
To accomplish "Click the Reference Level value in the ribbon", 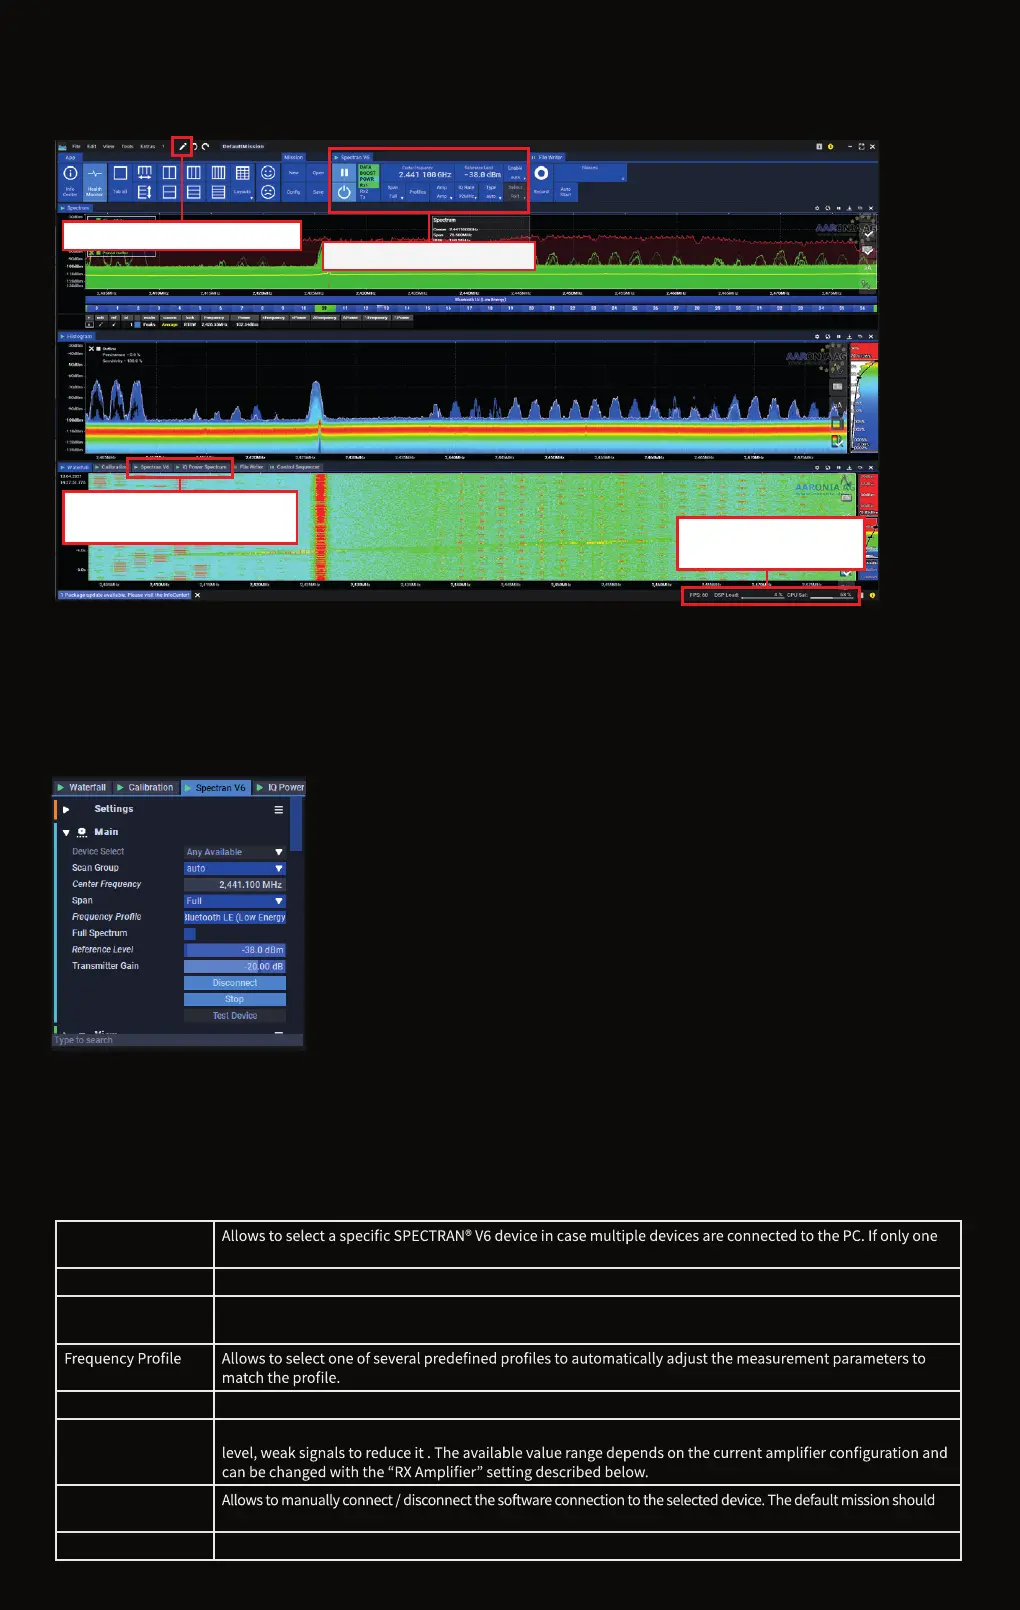I will click(x=483, y=175).
